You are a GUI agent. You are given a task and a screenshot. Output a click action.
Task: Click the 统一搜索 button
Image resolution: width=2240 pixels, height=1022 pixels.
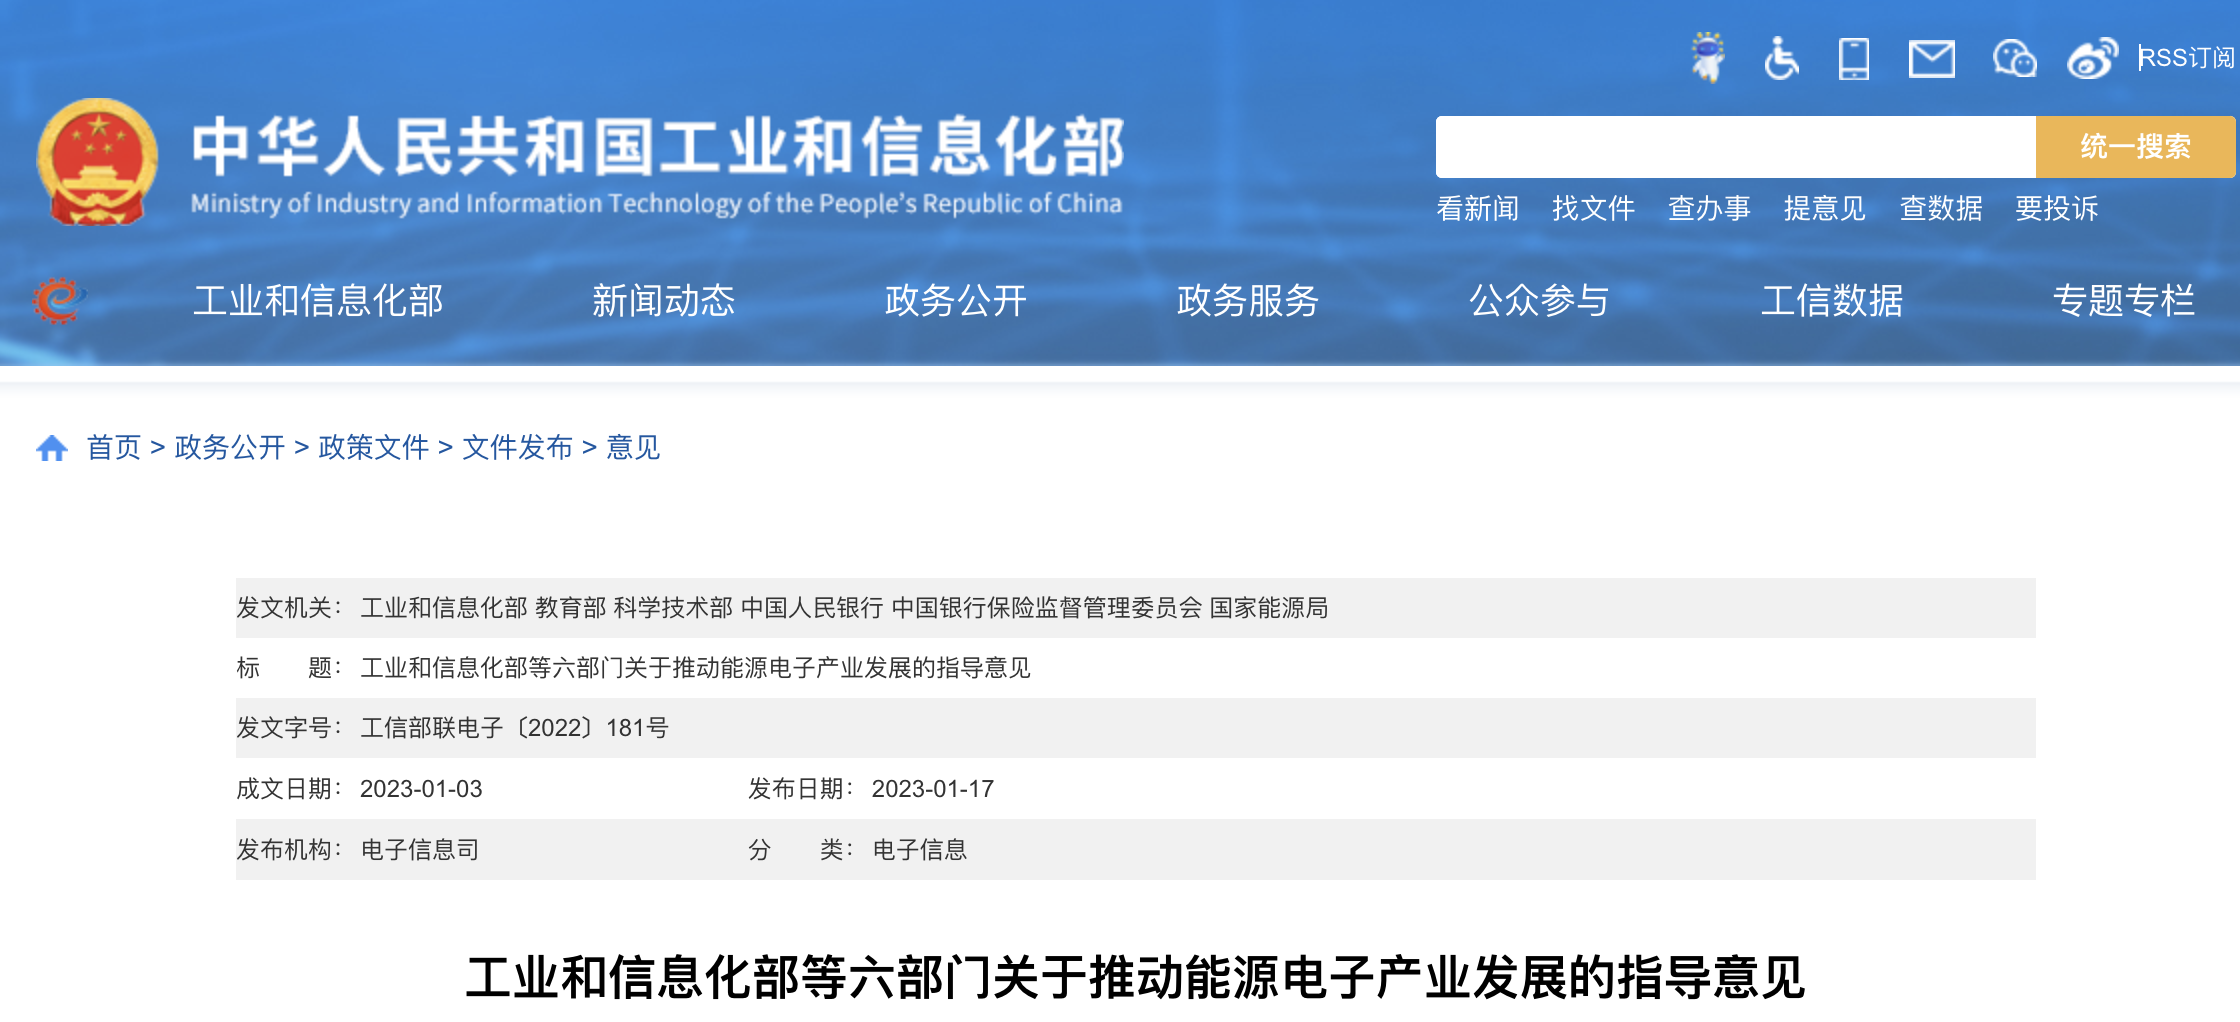click(x=2135, y=147)
